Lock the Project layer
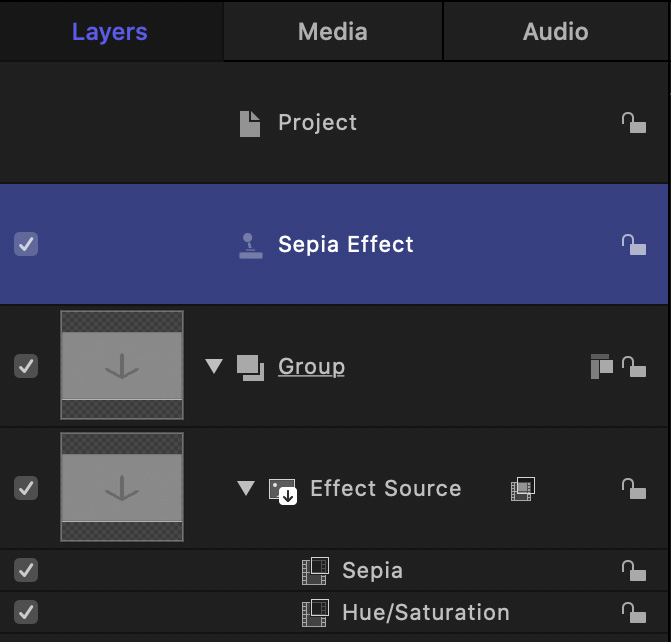The height and width of the screenshot is (642, 671). coord(633,123)
